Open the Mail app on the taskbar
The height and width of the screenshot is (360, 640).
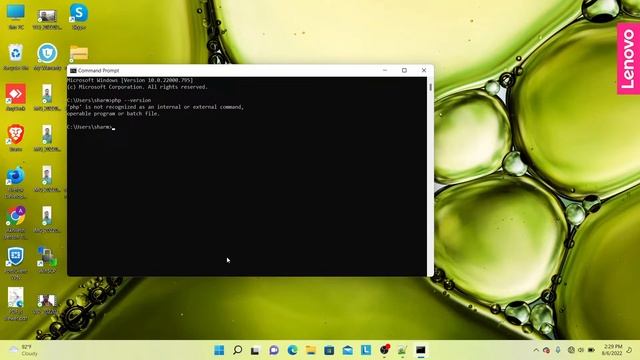[x=347, y=350]
